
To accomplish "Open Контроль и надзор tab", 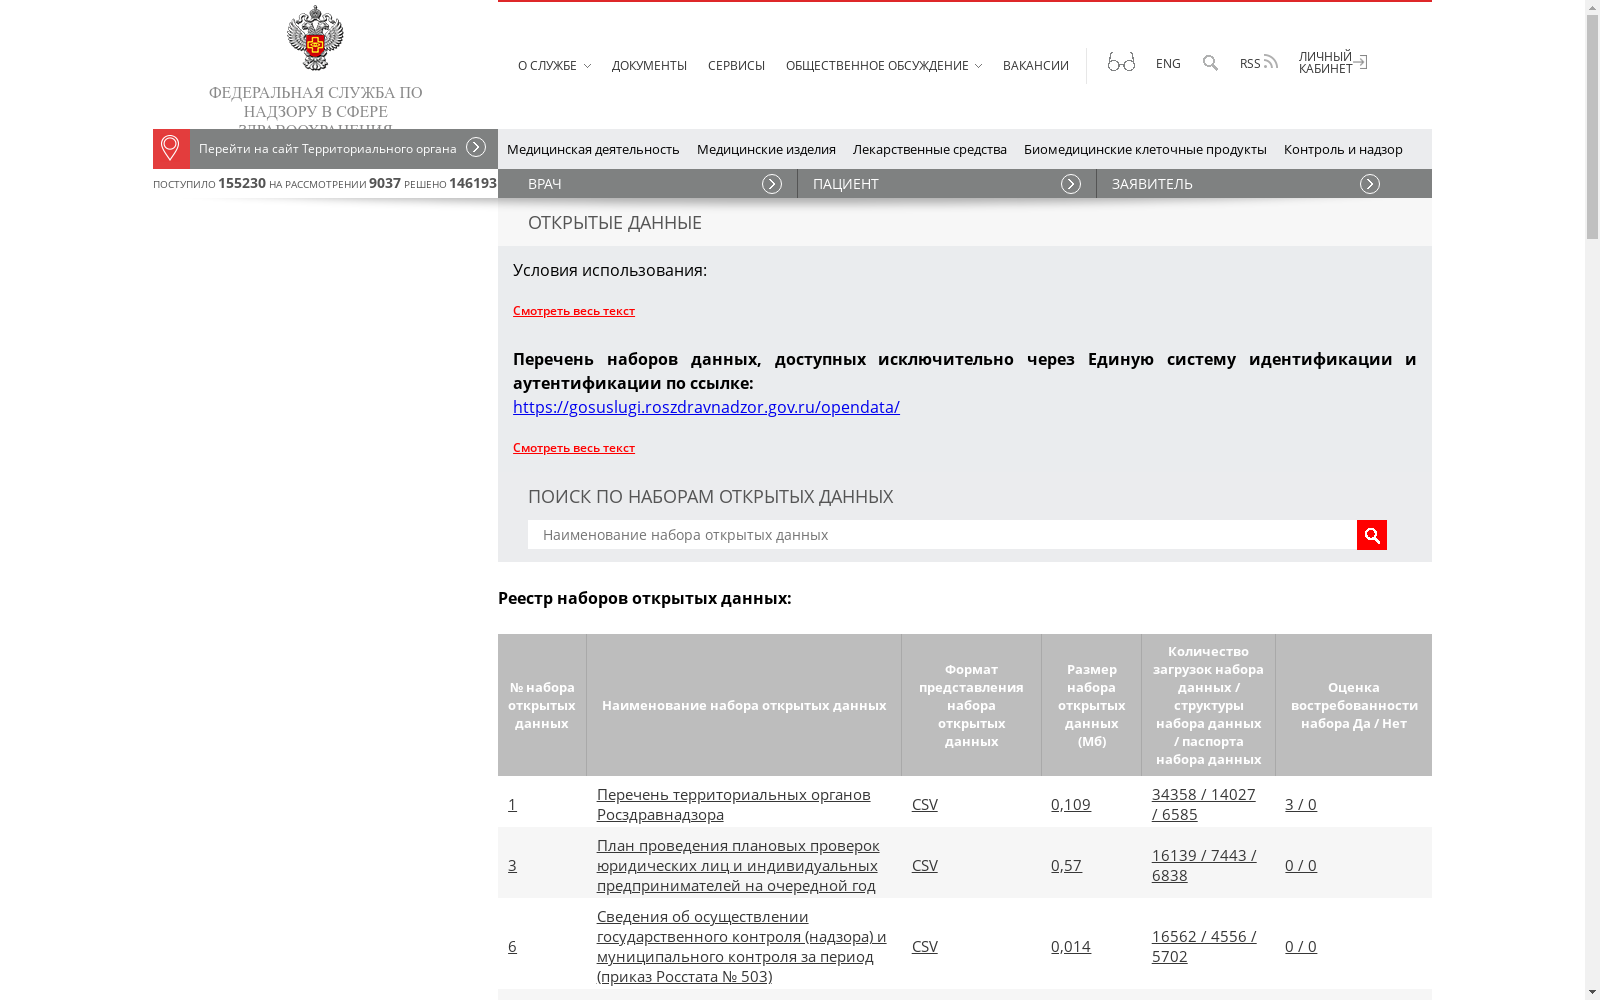I will (x=1343, y=149).
